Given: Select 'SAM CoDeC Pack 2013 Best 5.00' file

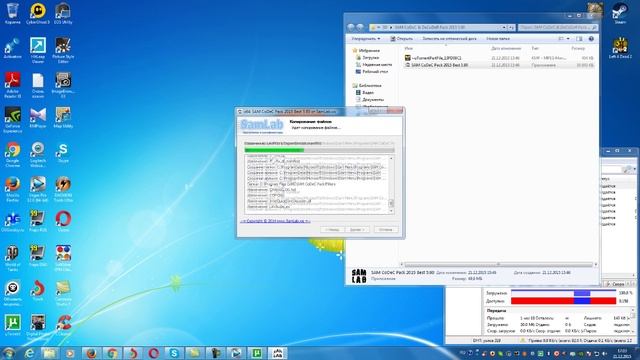Looking at the screenshot, I should 499,65.
